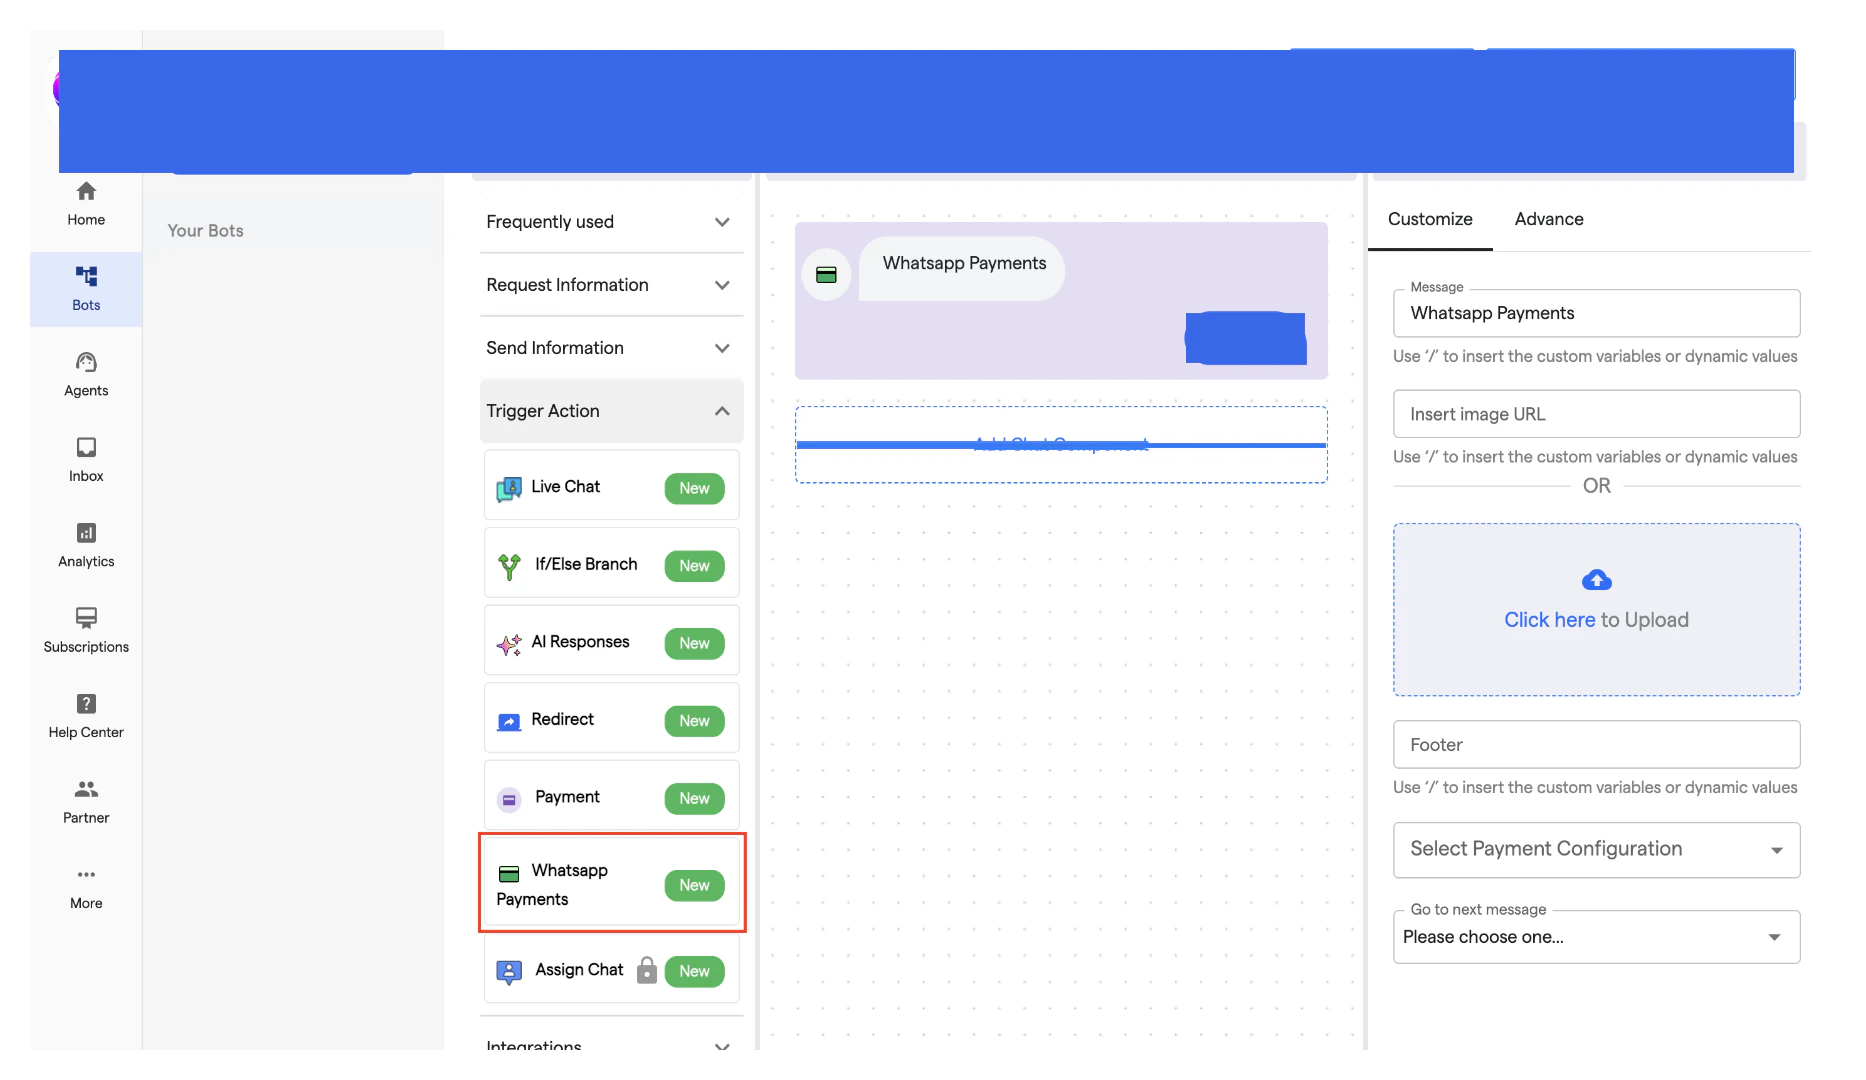1866x1080 pixels.
Task: Click the AI Responses New badge
Action: pos(694,643)
